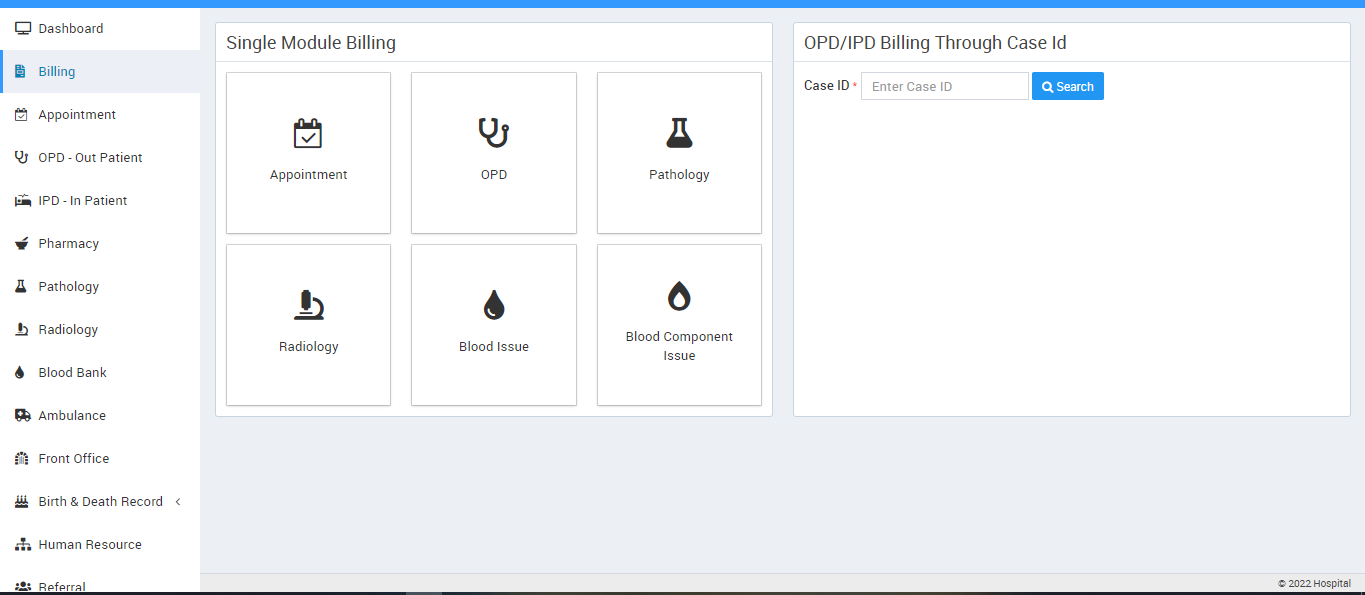The image size is (1365, 595).
Task: Open IPD - In Patient section
Action: click(x=83, y=201)
